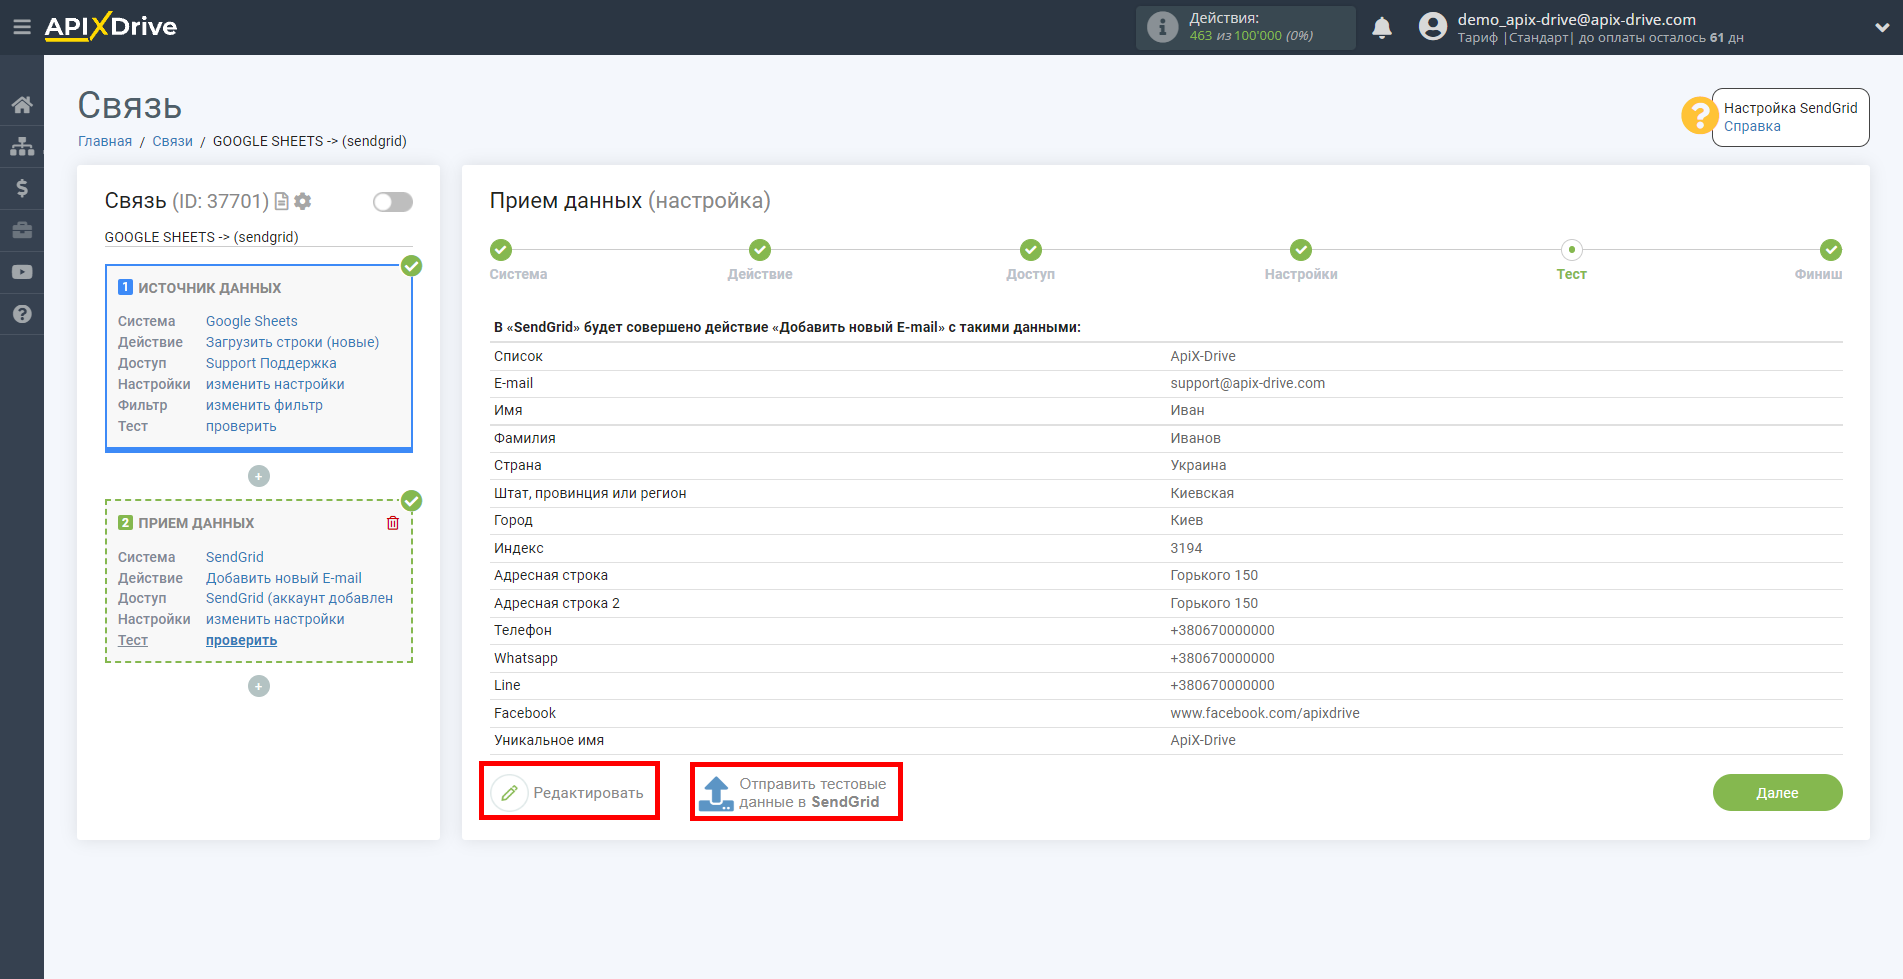Expand the account dropdown chevron
Screen dimensions: 1903x979
pos(1882,28)
